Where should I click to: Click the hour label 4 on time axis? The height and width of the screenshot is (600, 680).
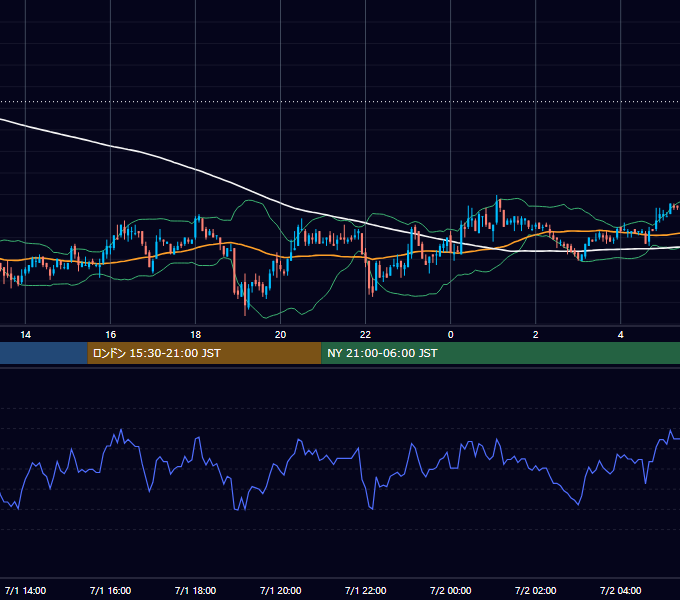[x=621, y=335]
